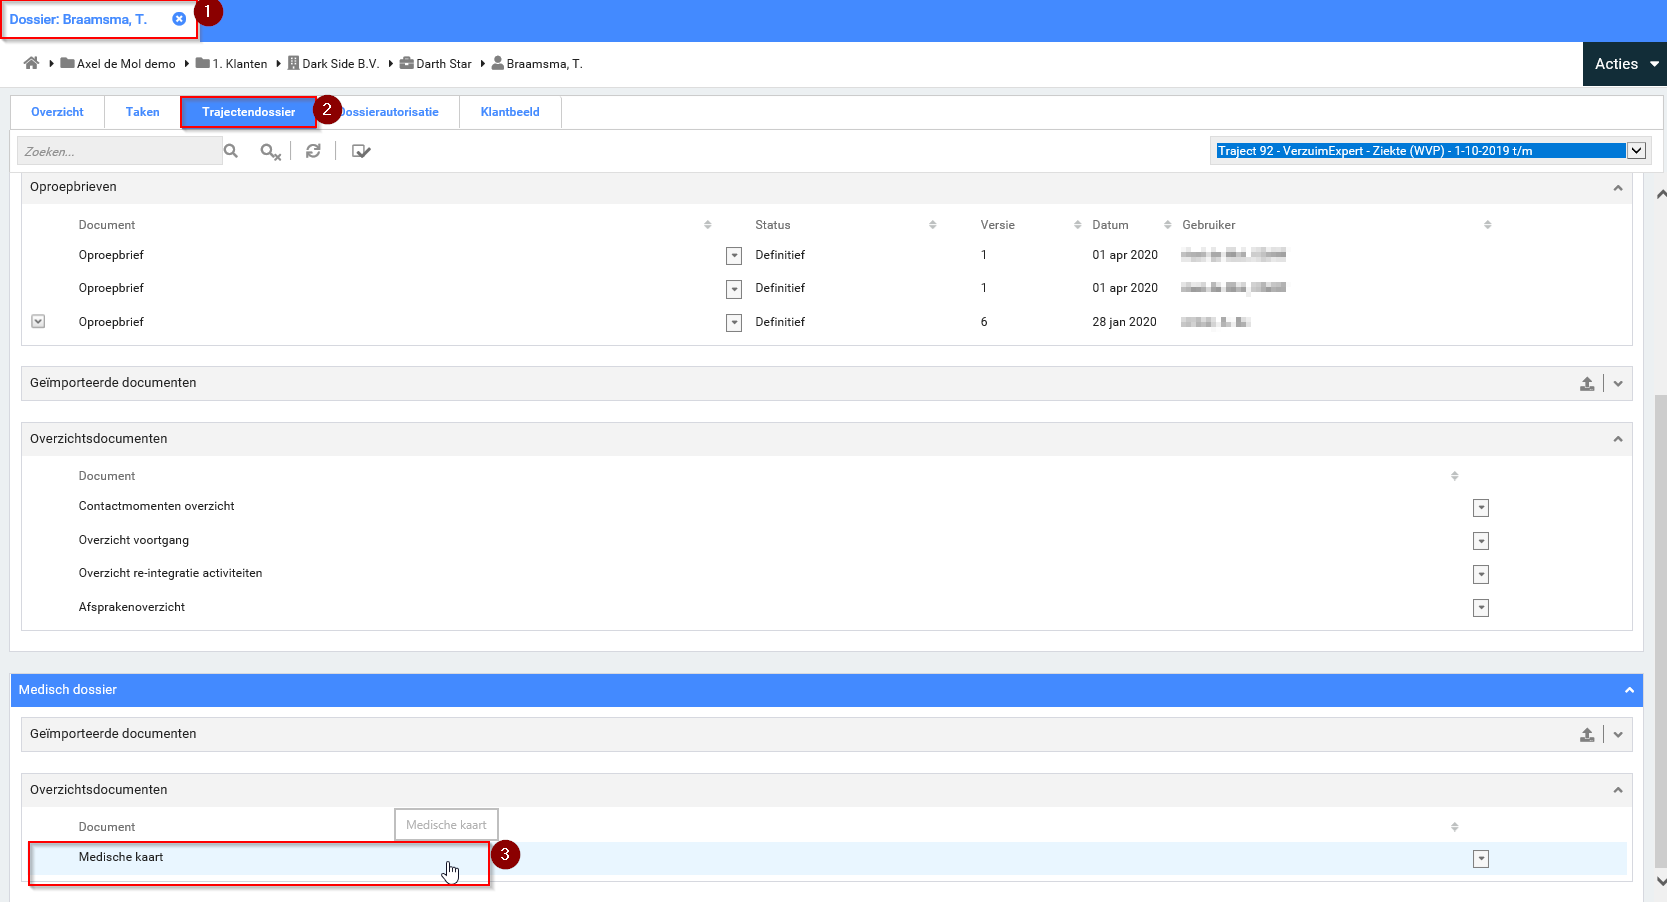
Task: Upload to Medisch dossier Geïmporteerde documenten
Action: point(1586,735)
